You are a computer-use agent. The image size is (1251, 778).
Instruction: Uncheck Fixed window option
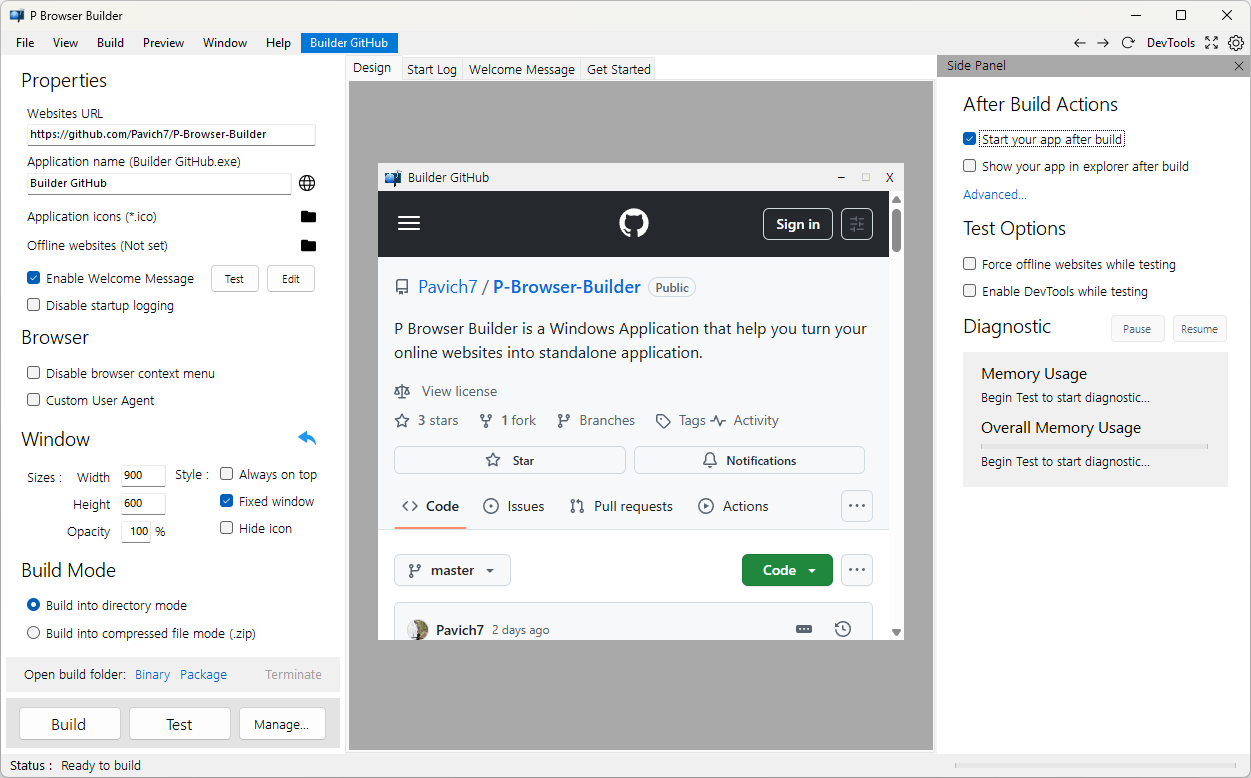(227, 501)
